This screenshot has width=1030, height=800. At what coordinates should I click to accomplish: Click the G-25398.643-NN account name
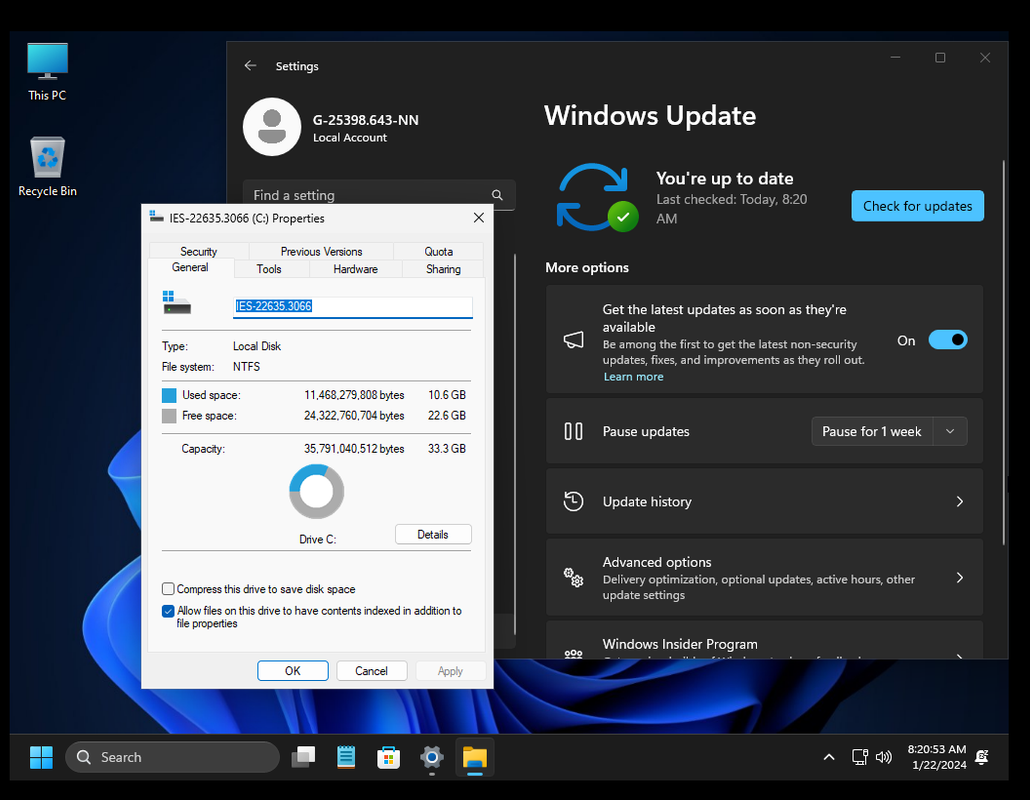click(x=365, y=120)
